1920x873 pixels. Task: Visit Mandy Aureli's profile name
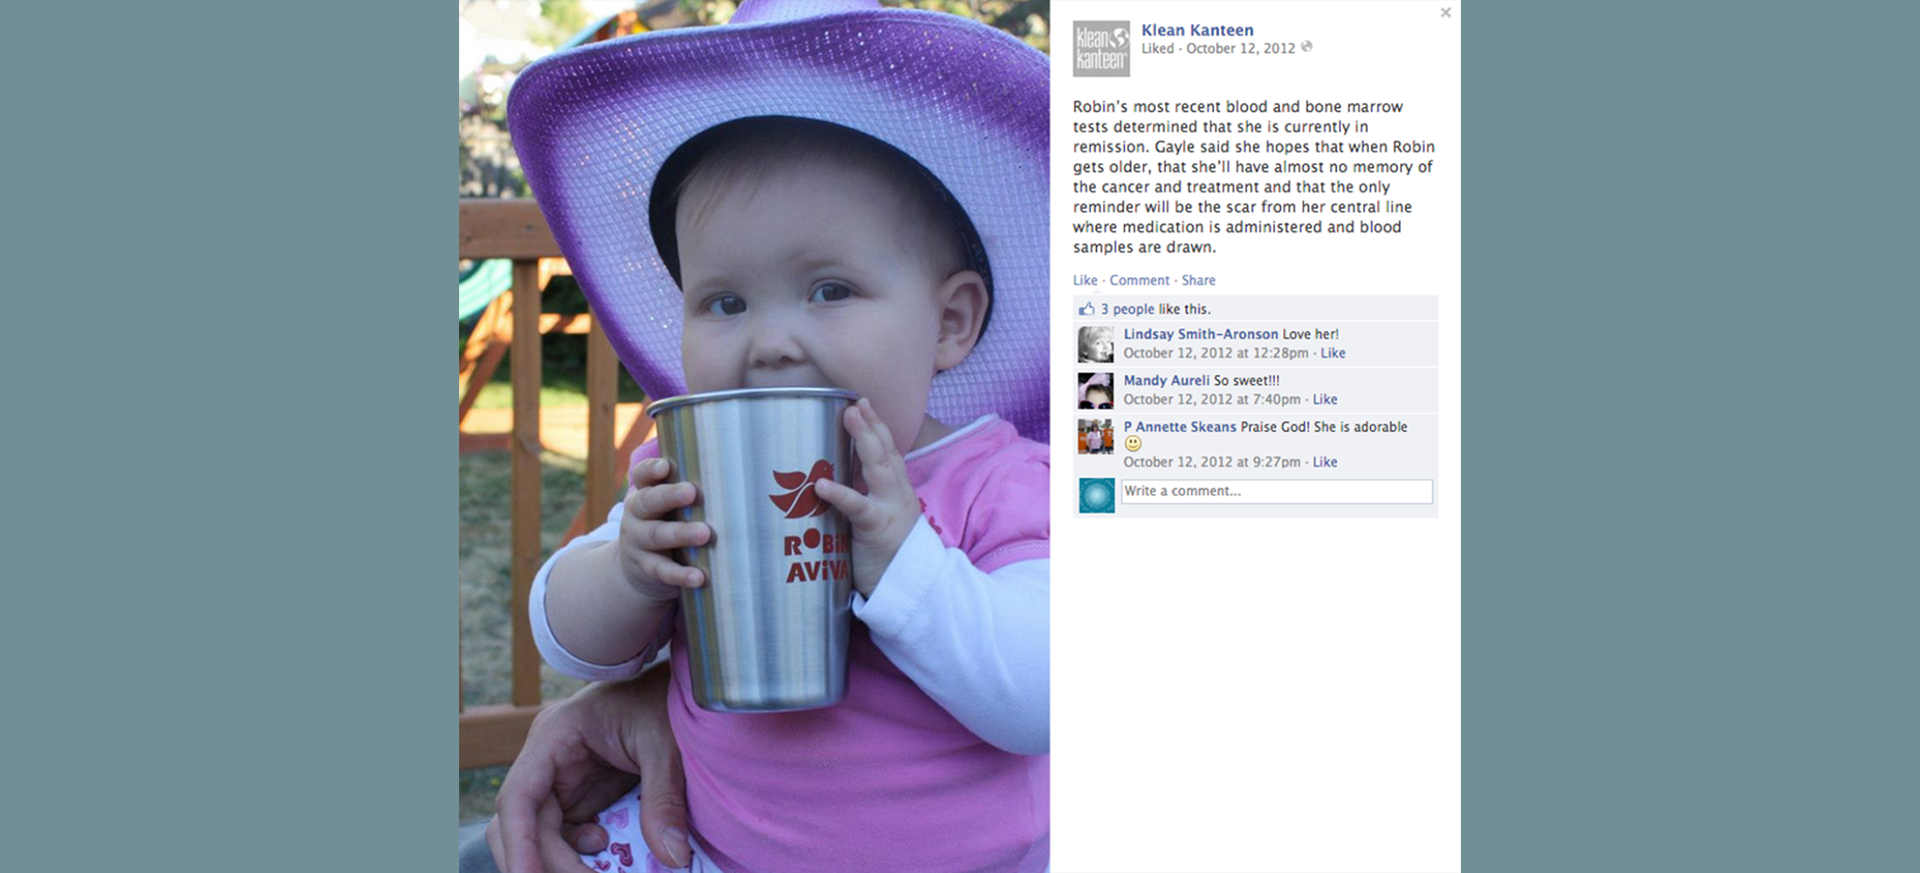pyautogui.click(x=1166, y=380)
